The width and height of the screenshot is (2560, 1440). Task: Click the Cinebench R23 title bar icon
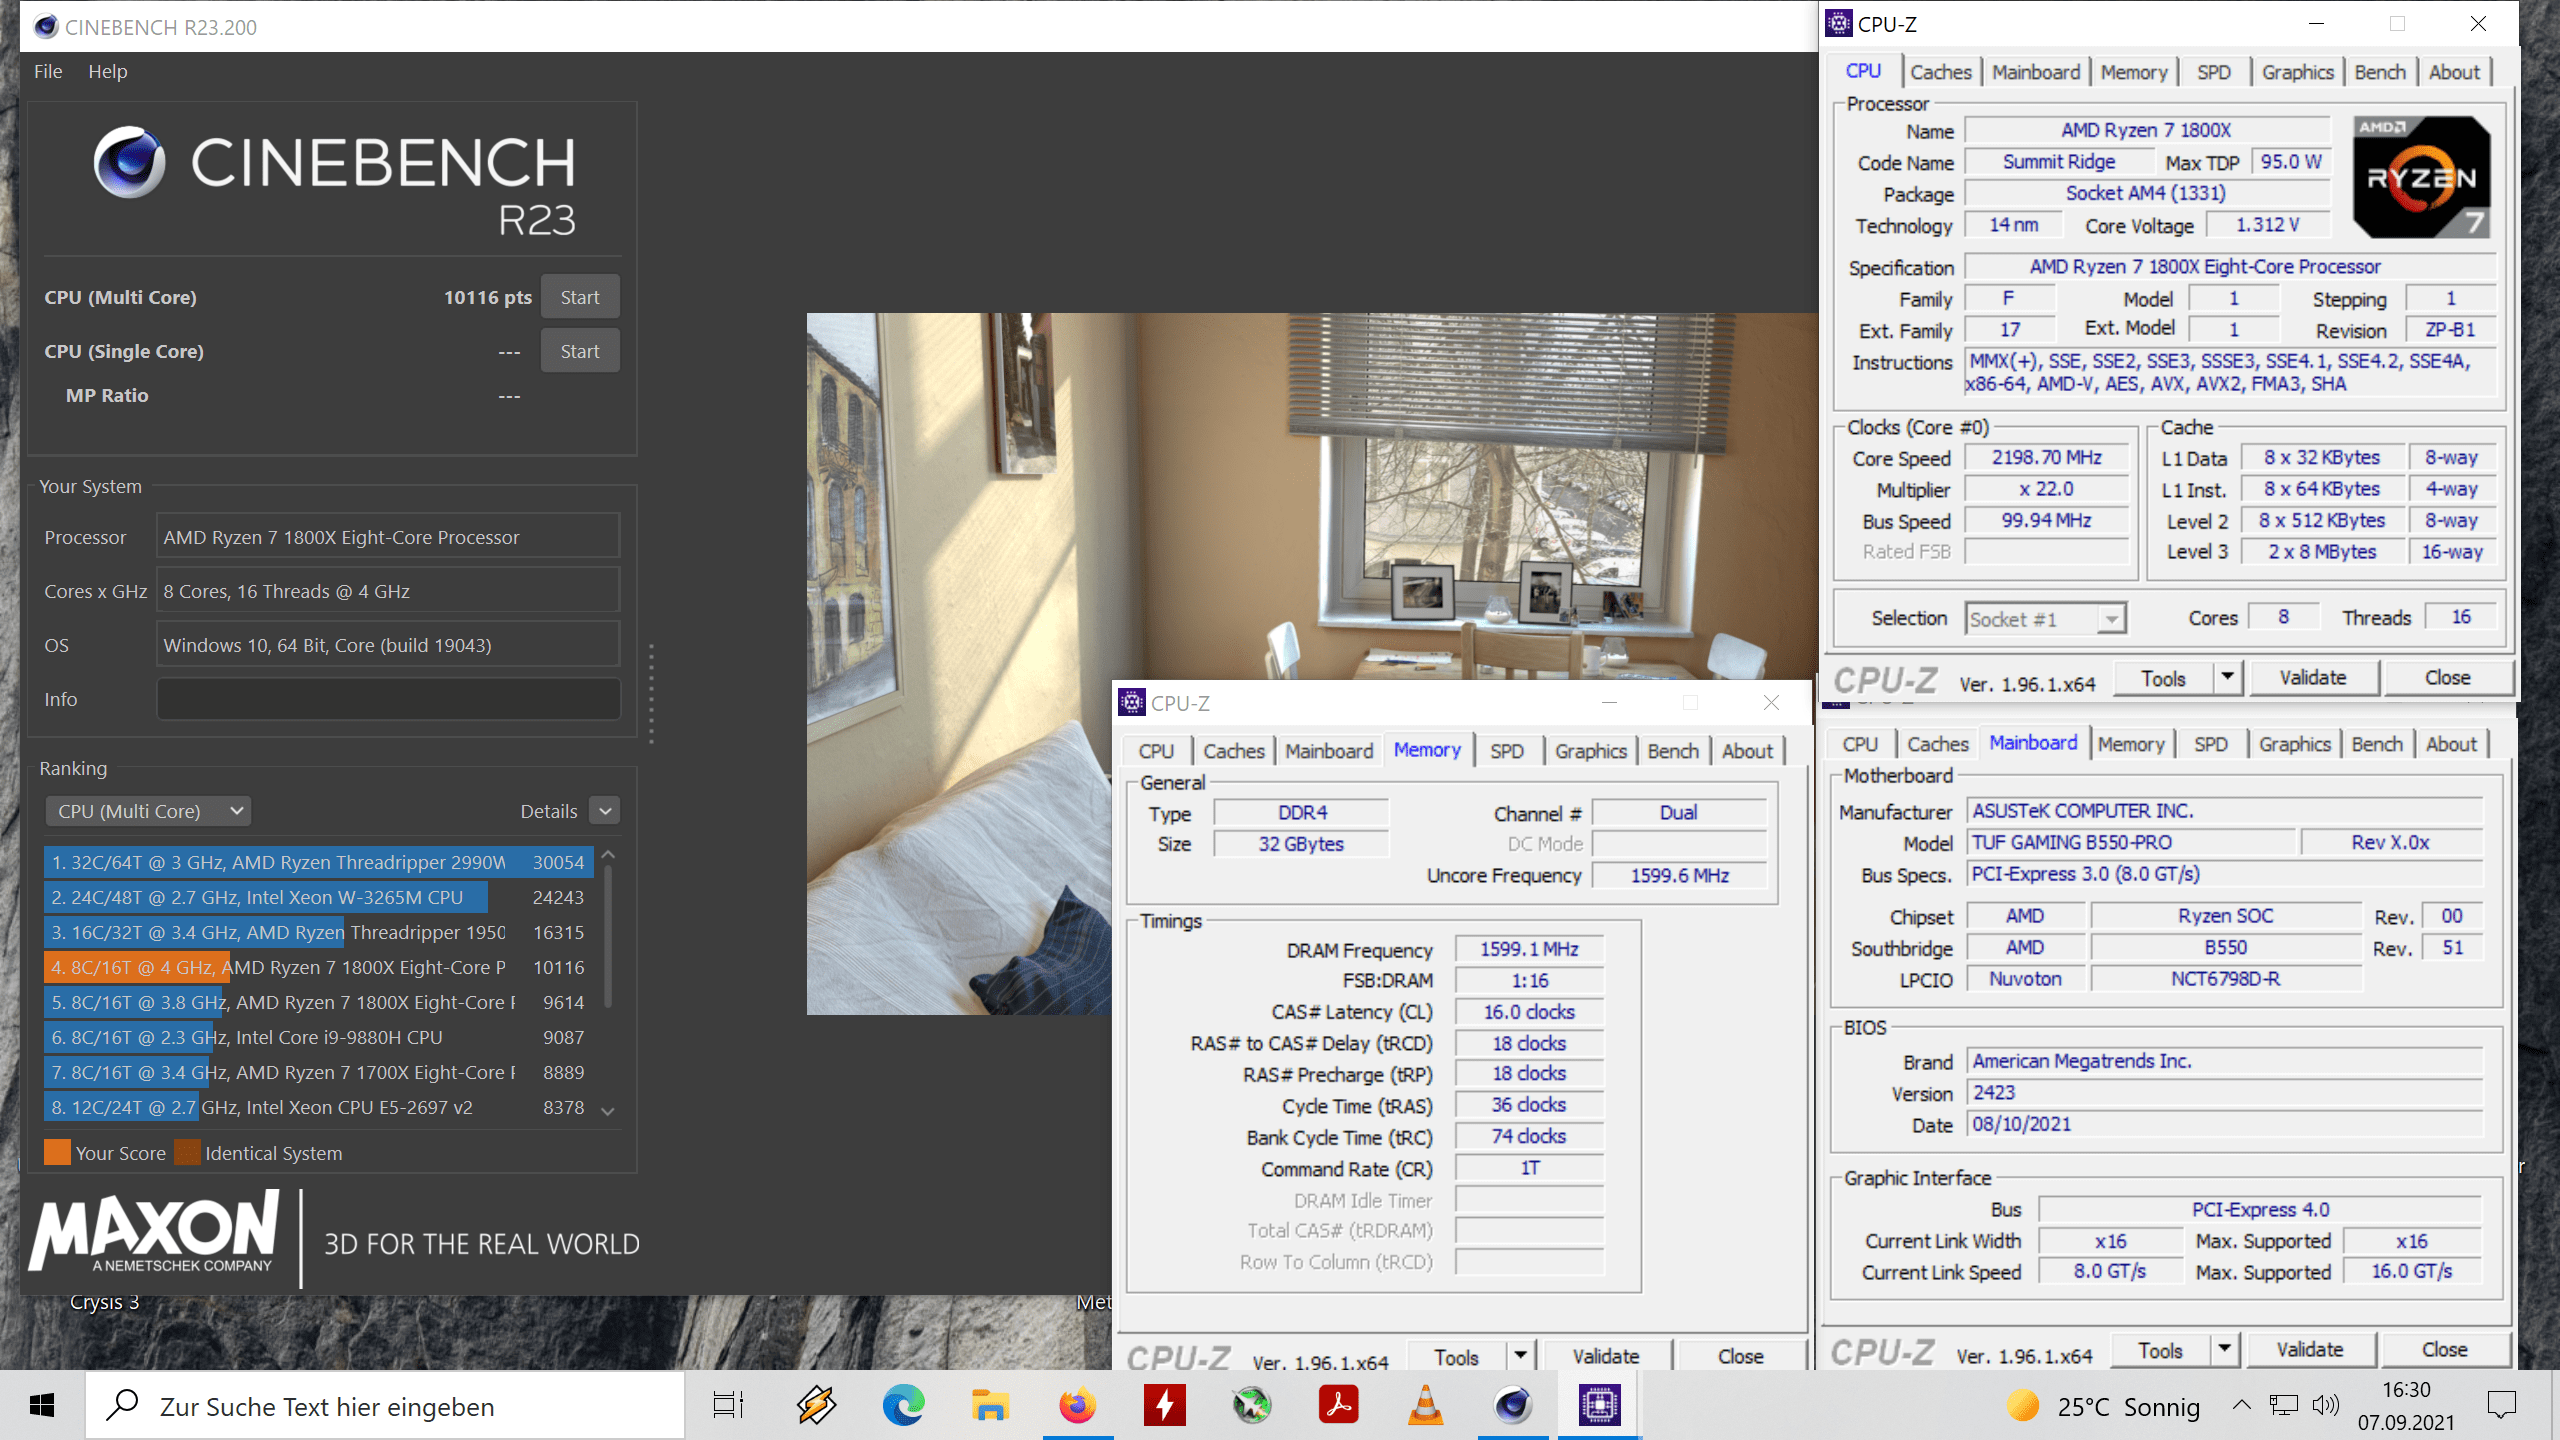[45, 26]
